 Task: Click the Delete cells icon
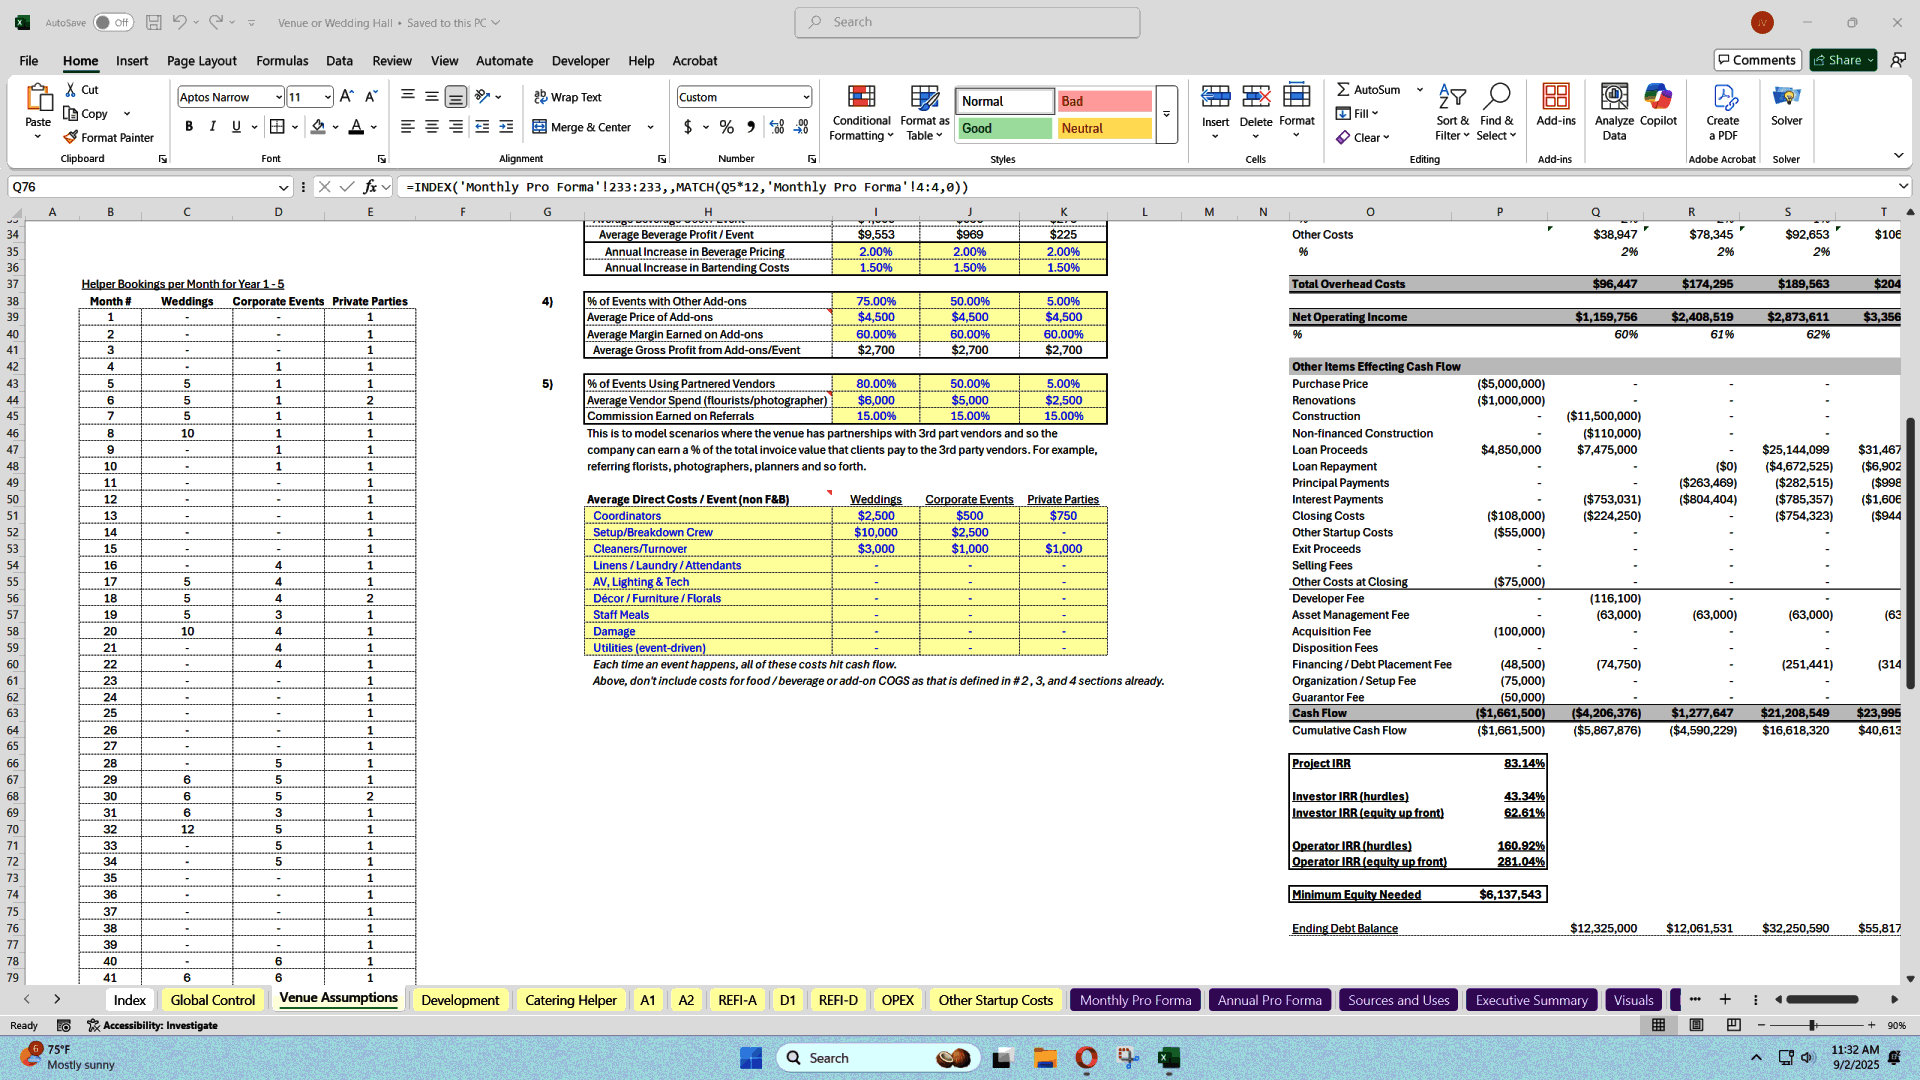click(x=1256, y=96)
